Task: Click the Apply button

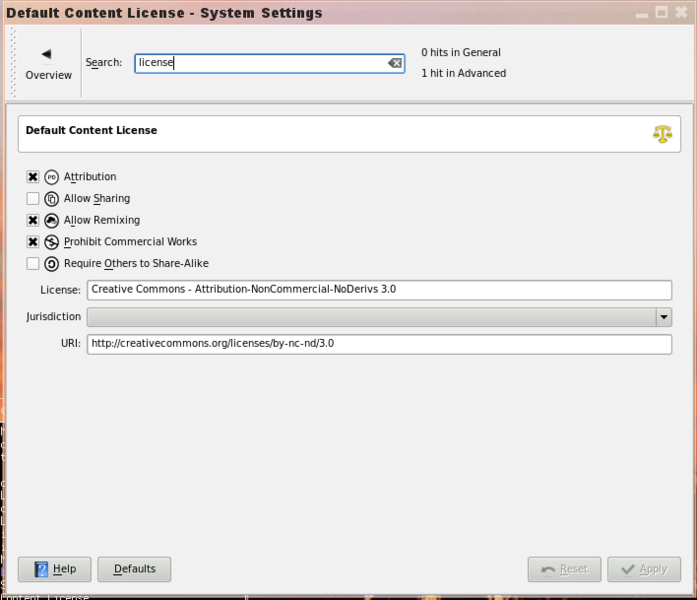Action: [644, 569]
